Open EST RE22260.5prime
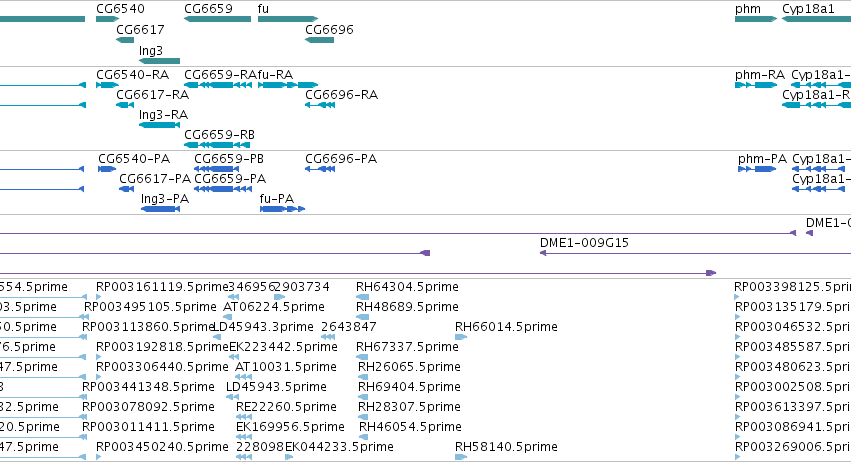 pyautogui.click(x=287, y=407)
